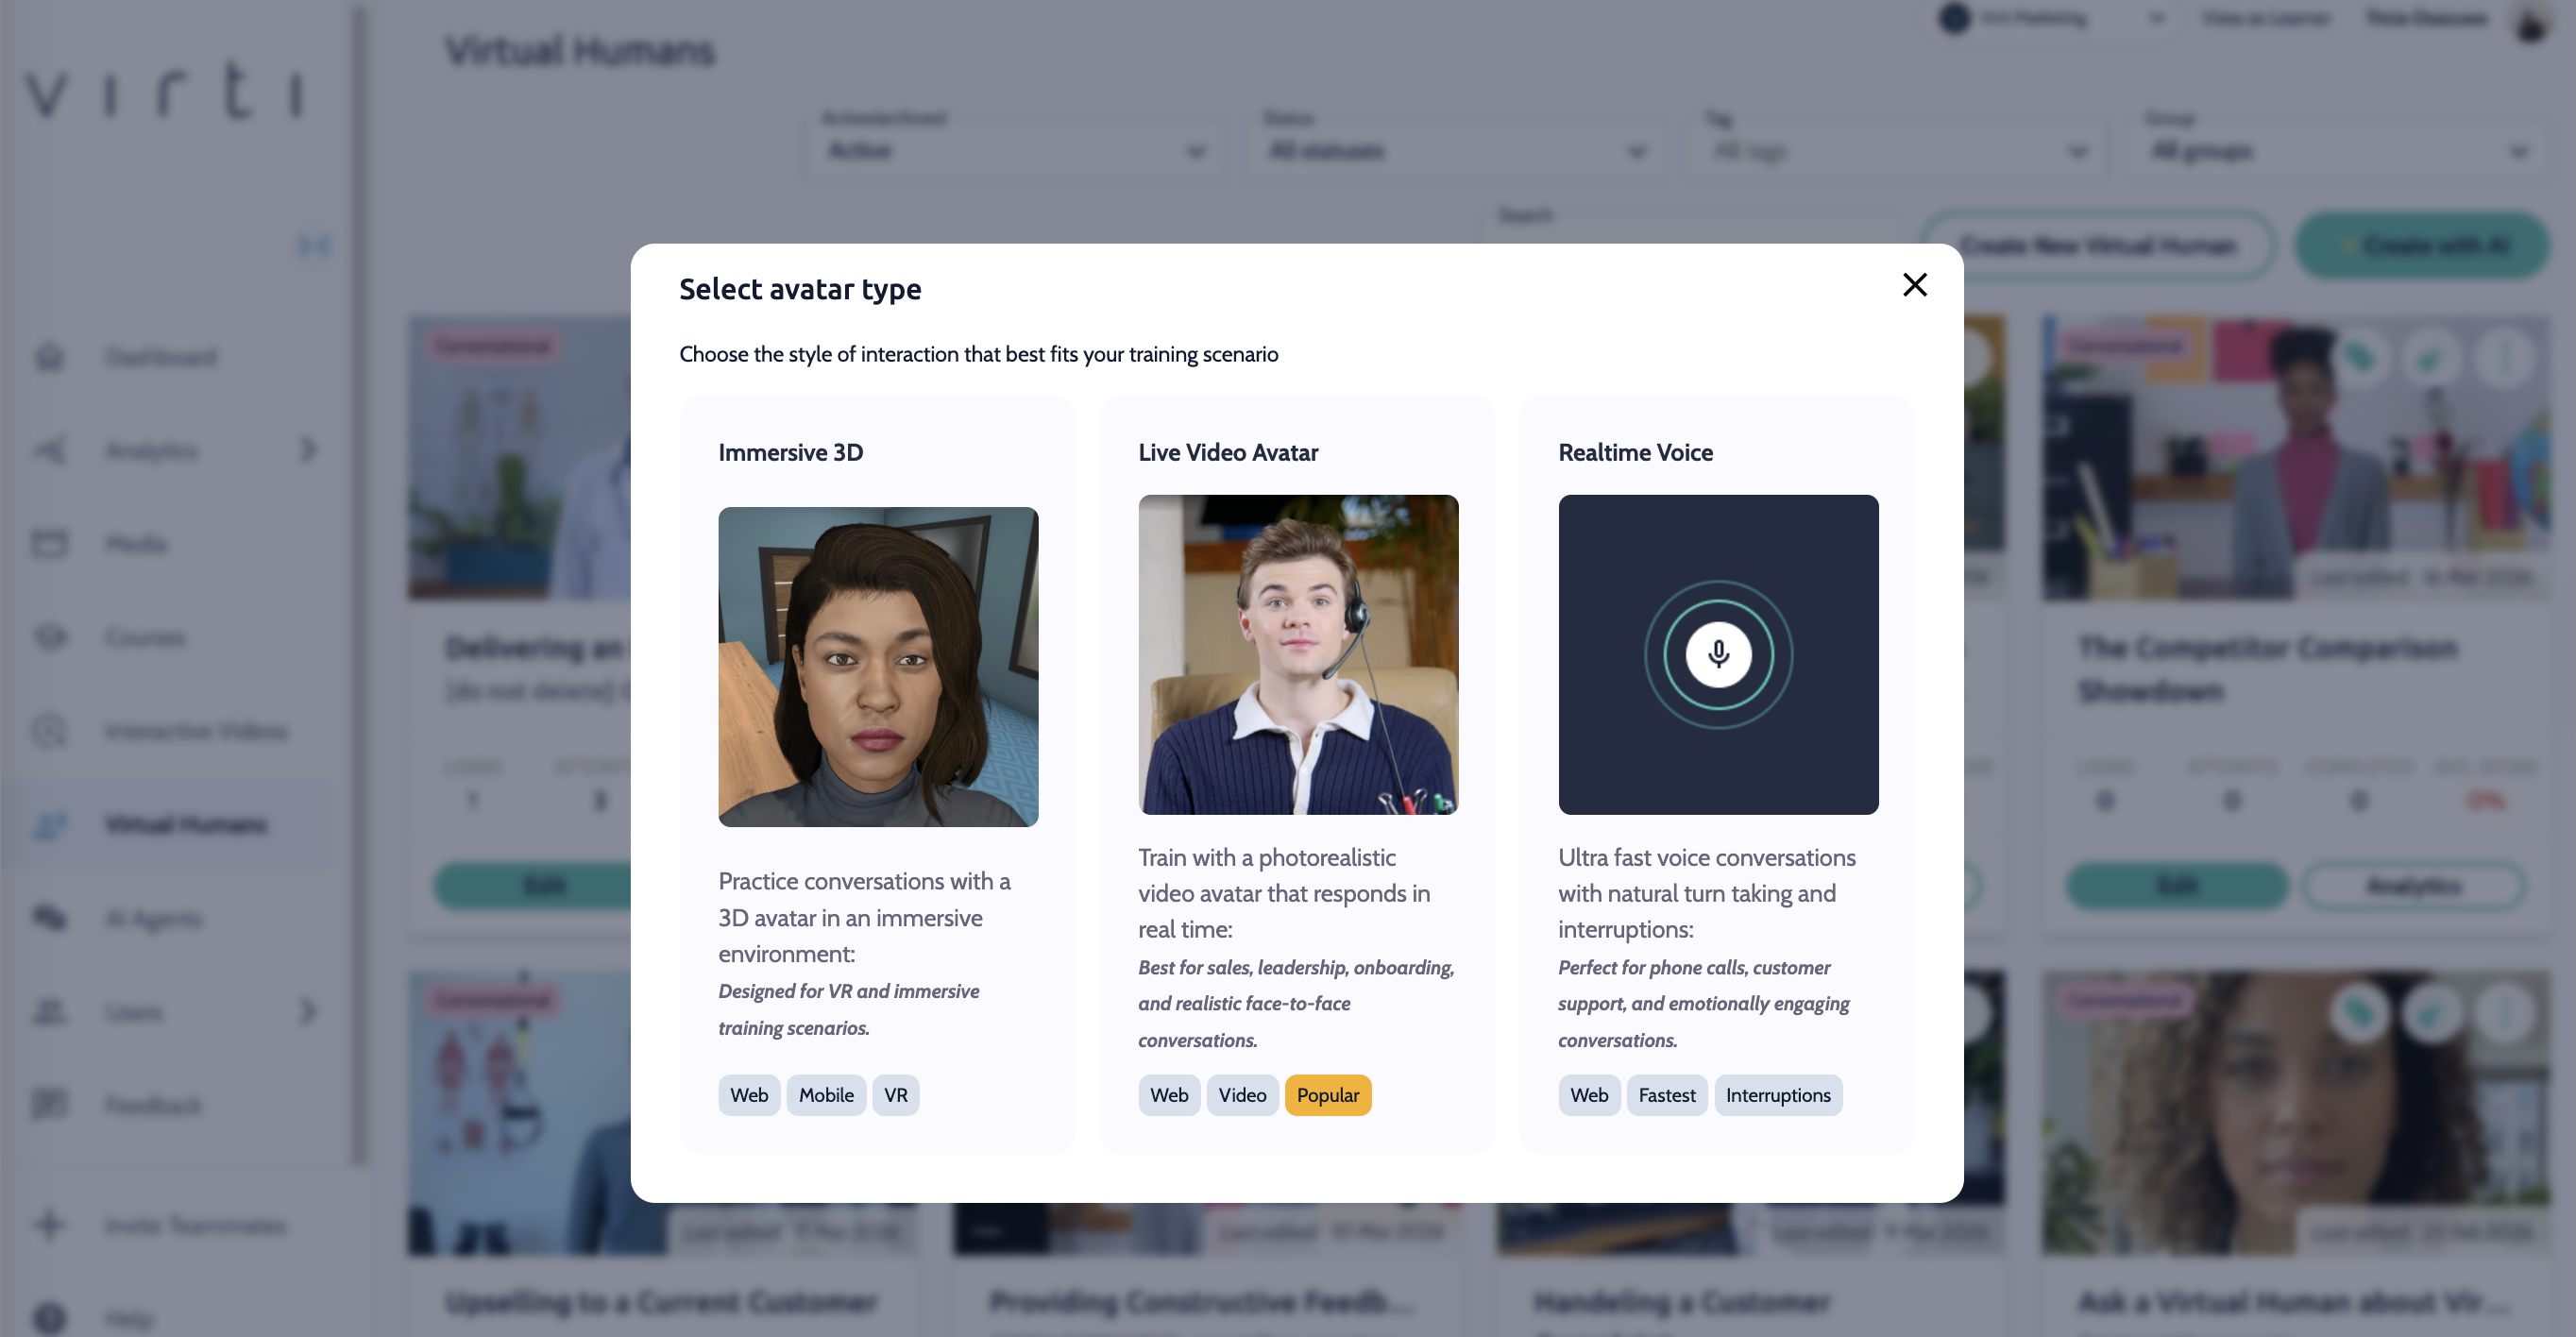2576x1337 pixels.
Task: Expand the Analytics sidebar chevron
Action: [307, 450]
